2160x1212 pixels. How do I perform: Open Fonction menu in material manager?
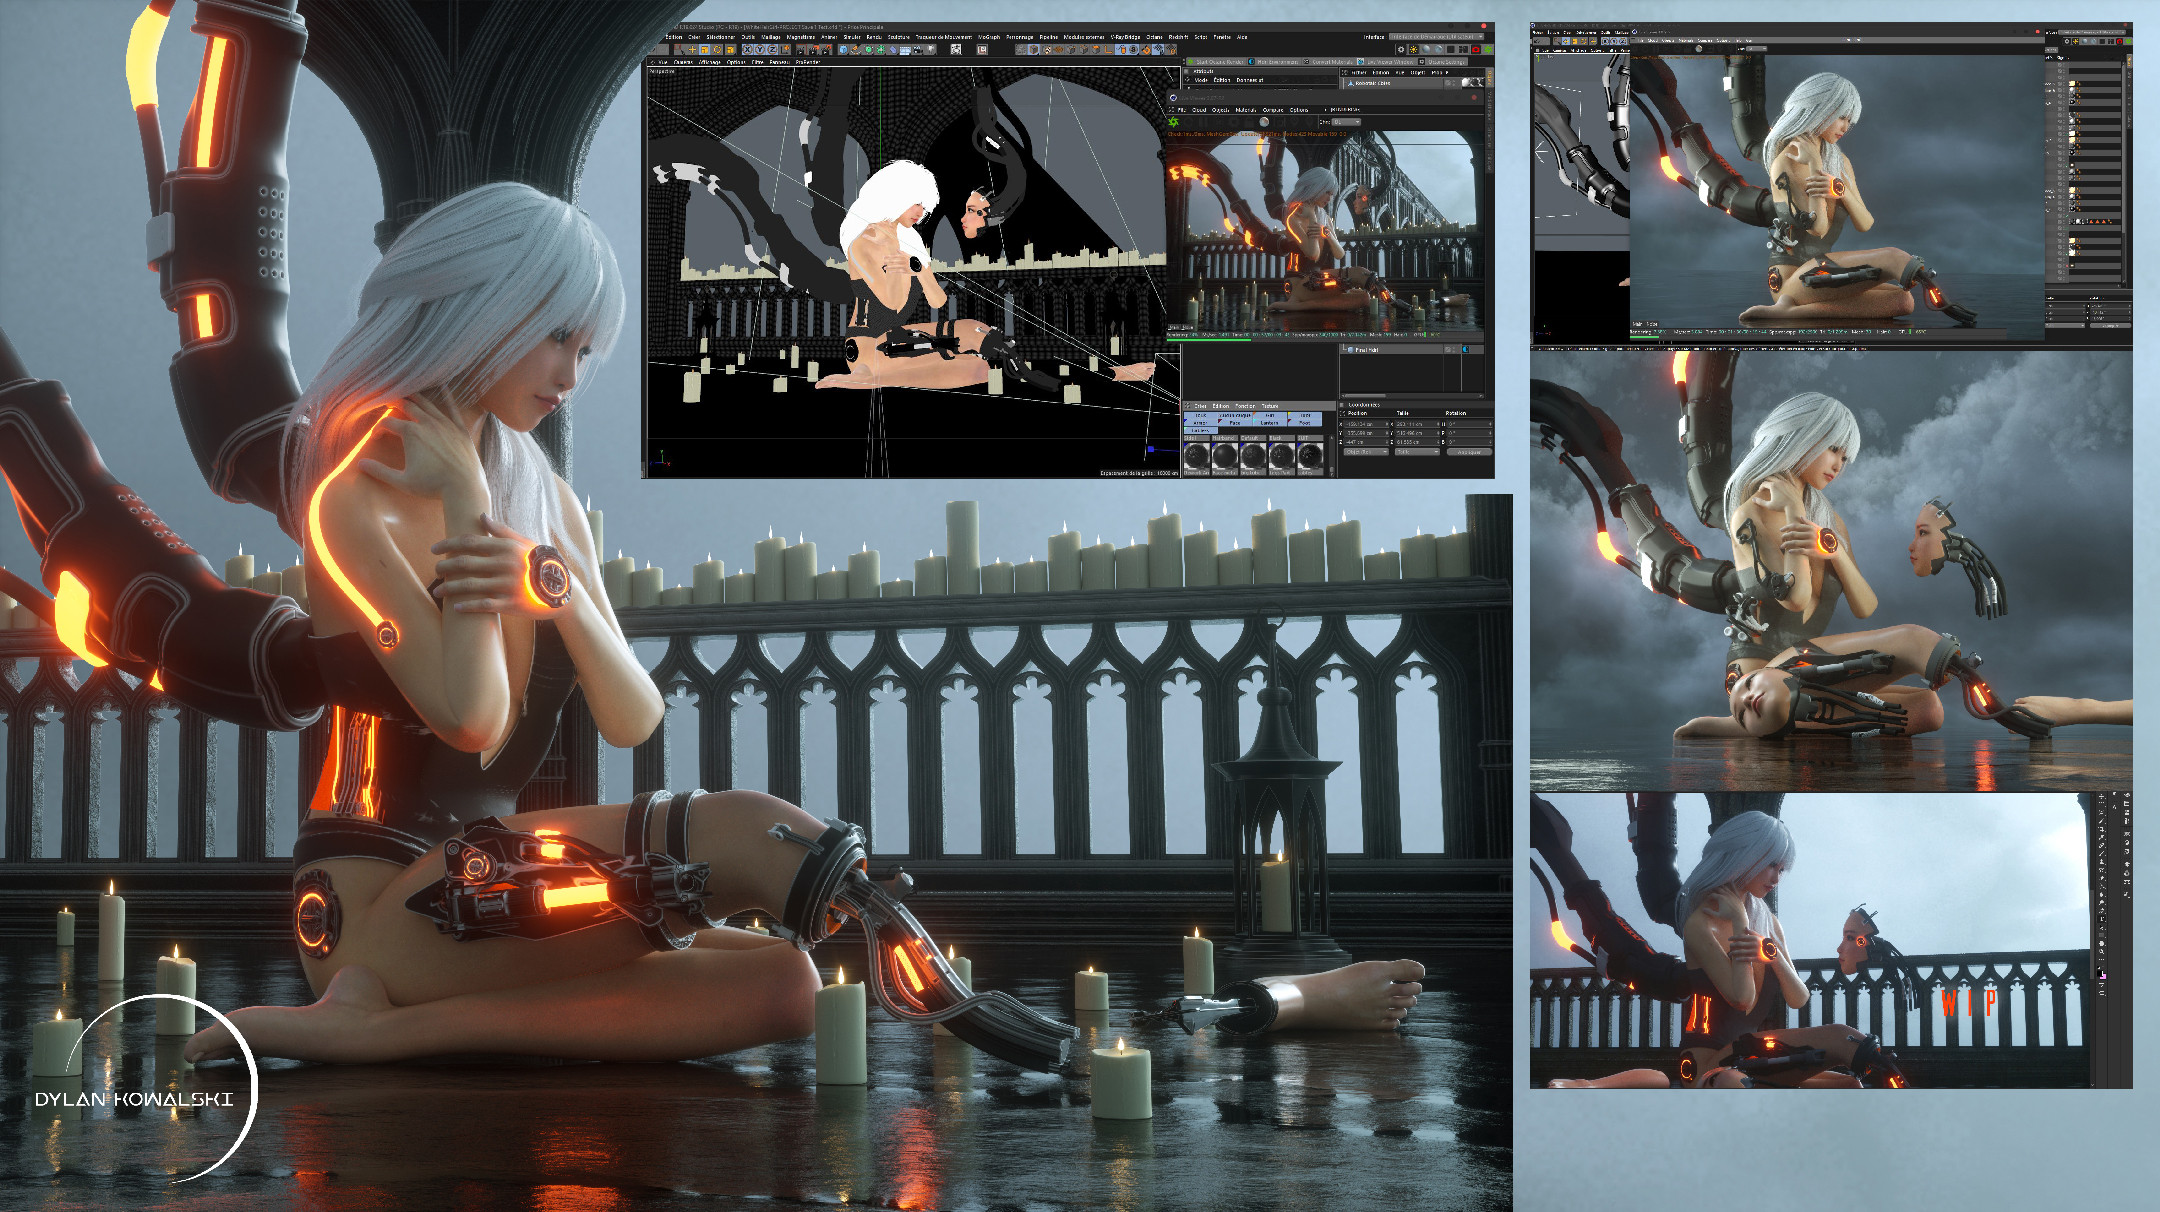pyautogui.click(x=1245, y=406)
